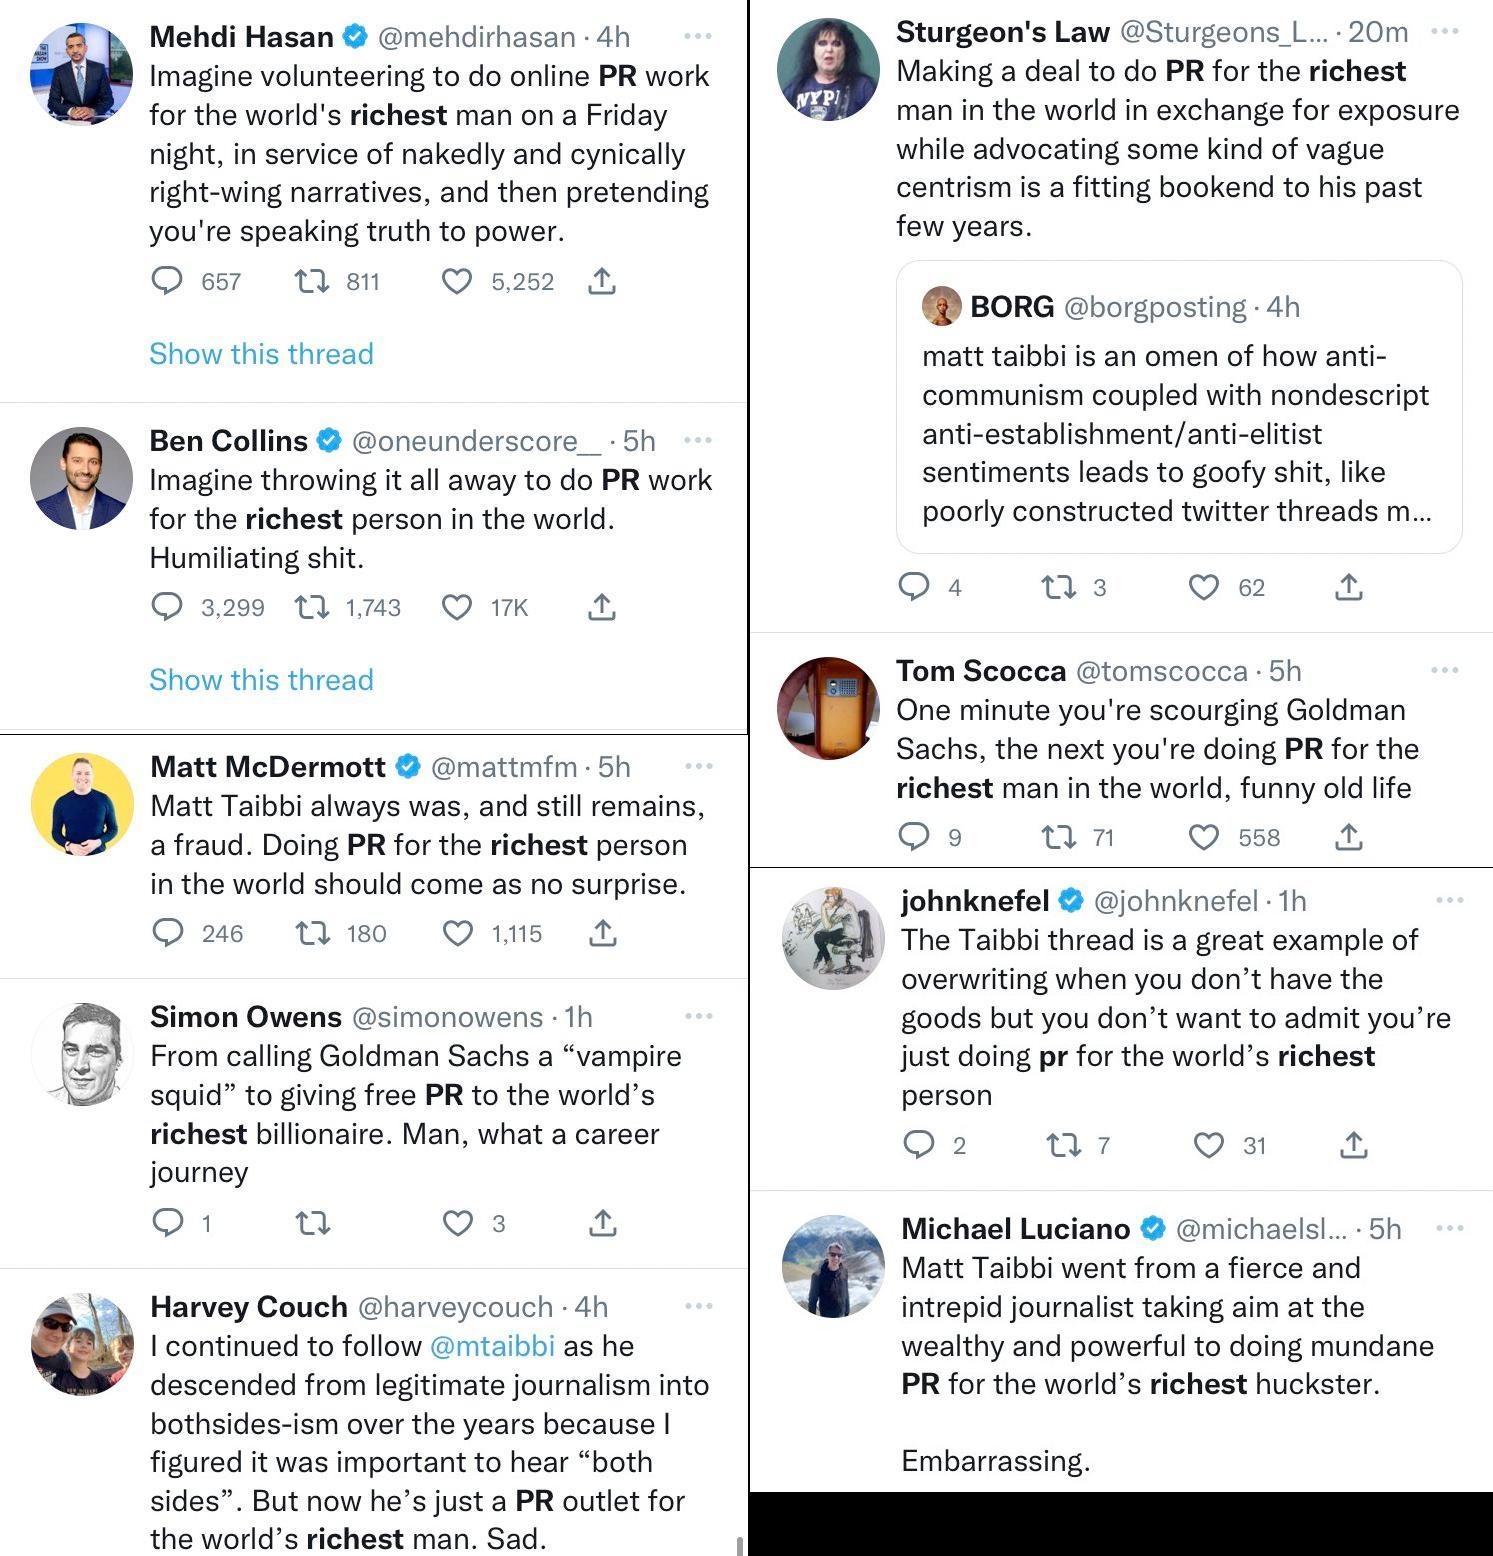This screenshot has height=1556, width=1493.
Task: Open more options on Mehdi Hasan's tweet
Action: tap(698, 36)
